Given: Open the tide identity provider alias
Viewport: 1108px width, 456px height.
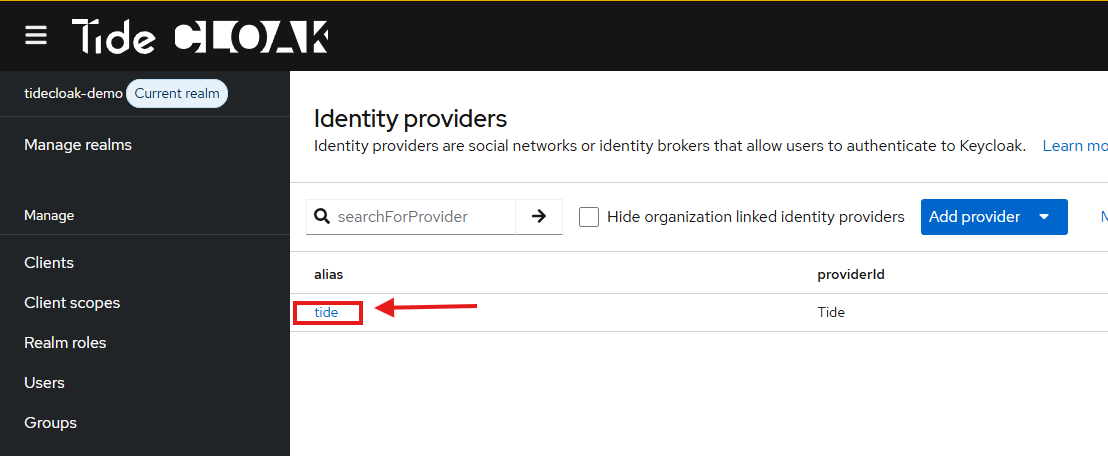Looking at the screenshot, I should tap(326, 312).
